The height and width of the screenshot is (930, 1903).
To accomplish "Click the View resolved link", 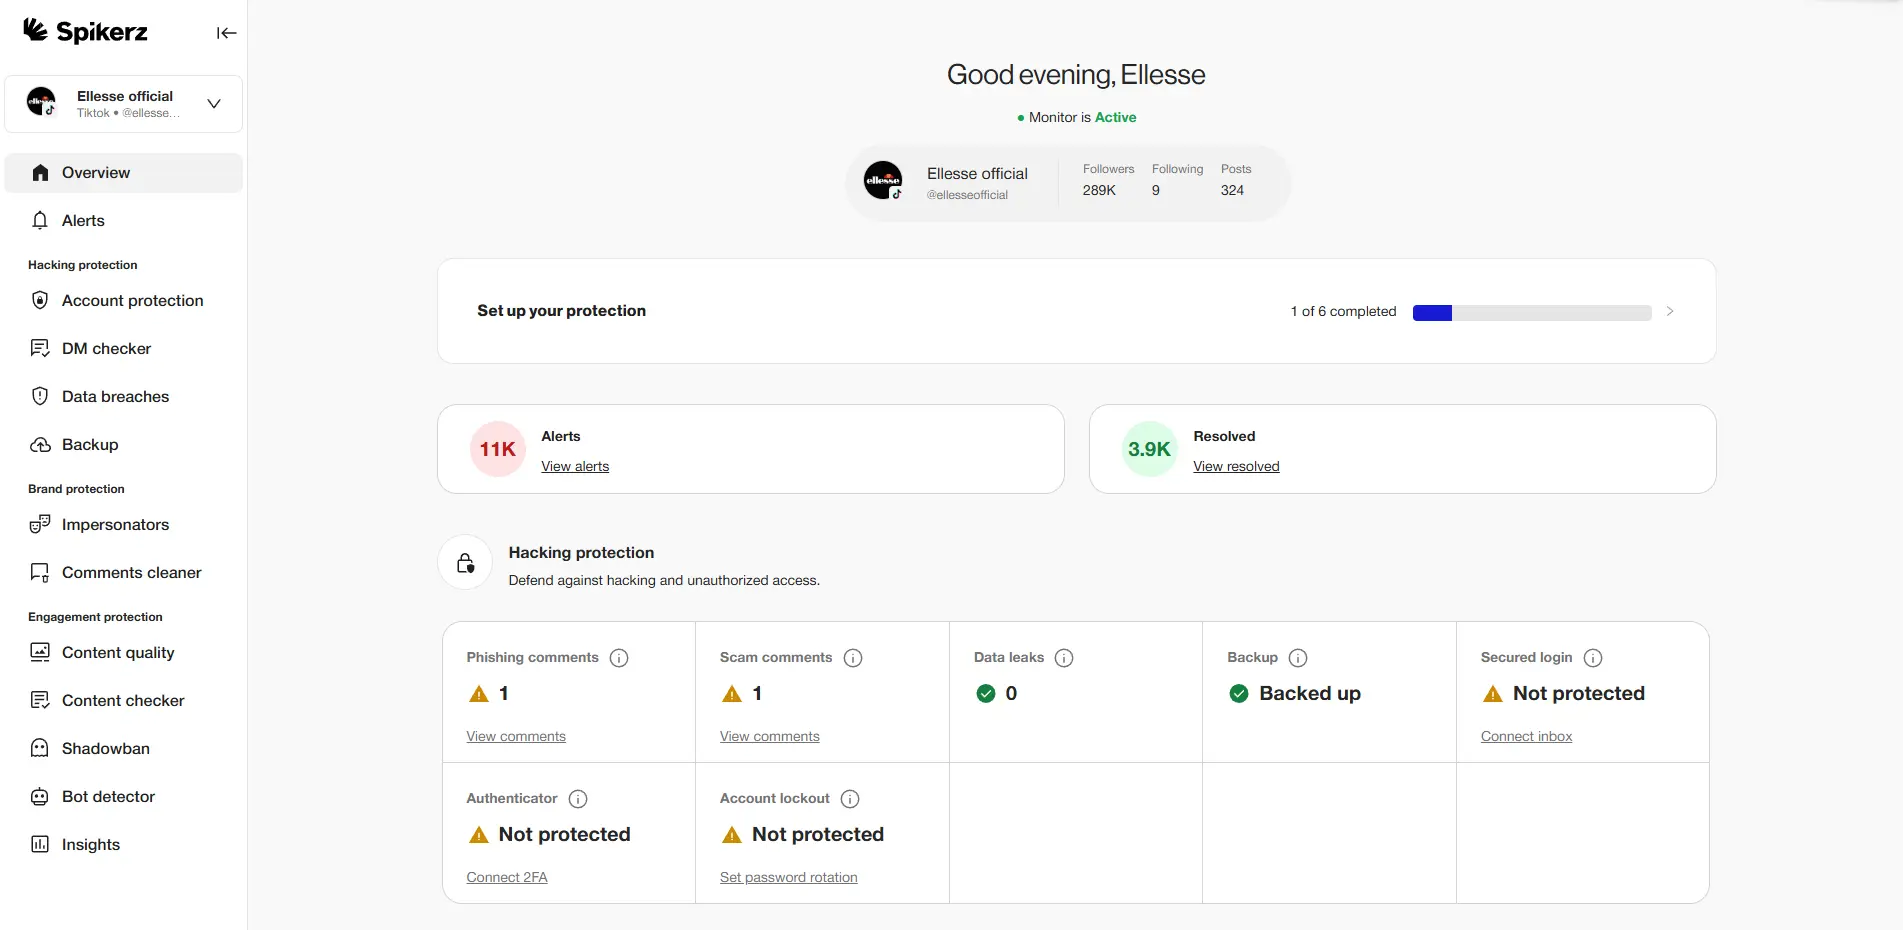I will pos(1236,467).
